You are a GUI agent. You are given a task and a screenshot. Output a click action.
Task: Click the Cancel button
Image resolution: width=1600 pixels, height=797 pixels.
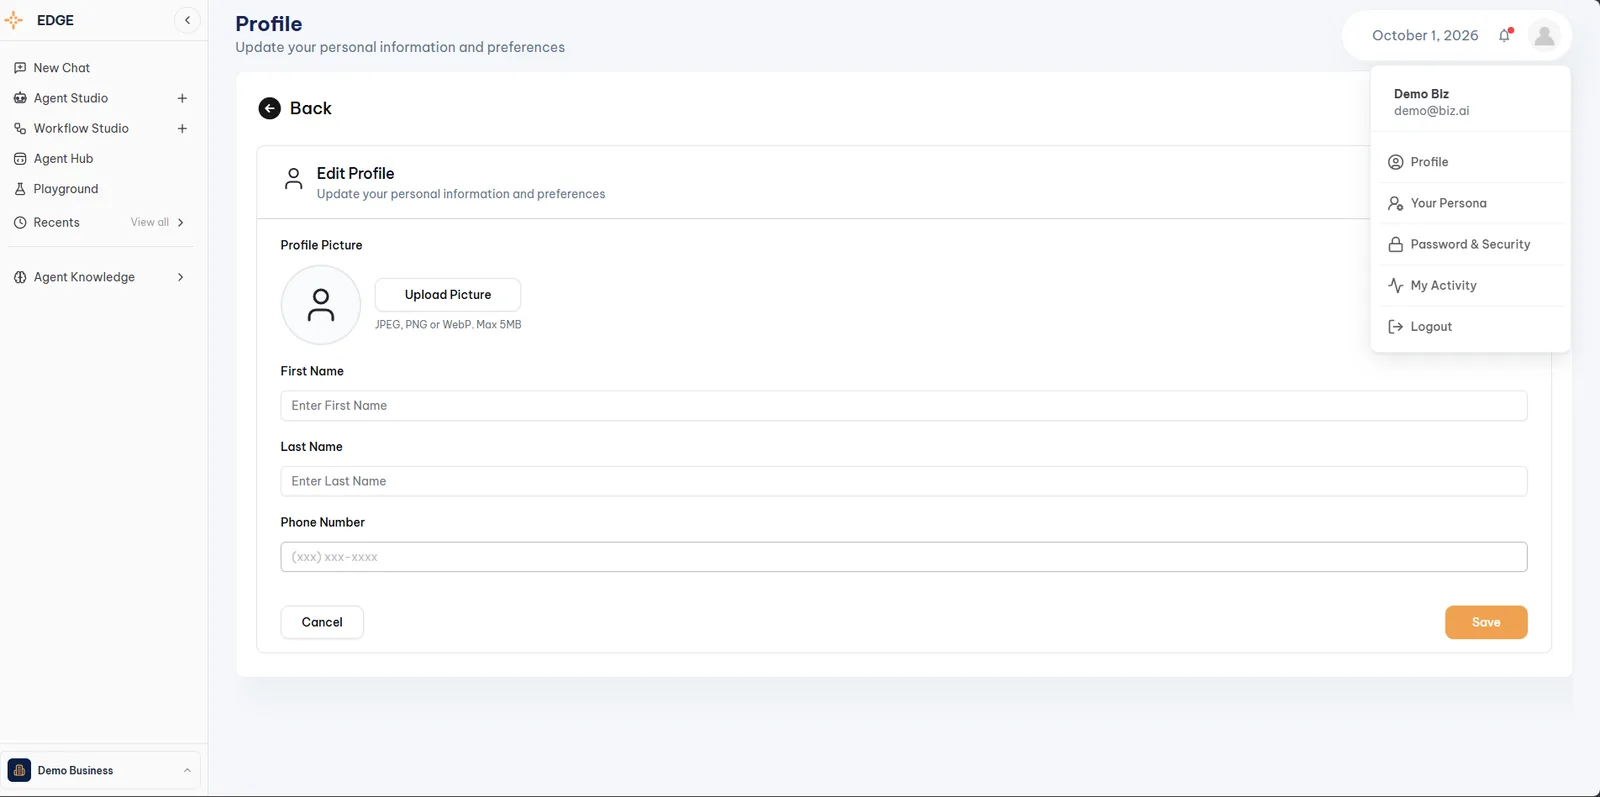click(x=322, y=622)
